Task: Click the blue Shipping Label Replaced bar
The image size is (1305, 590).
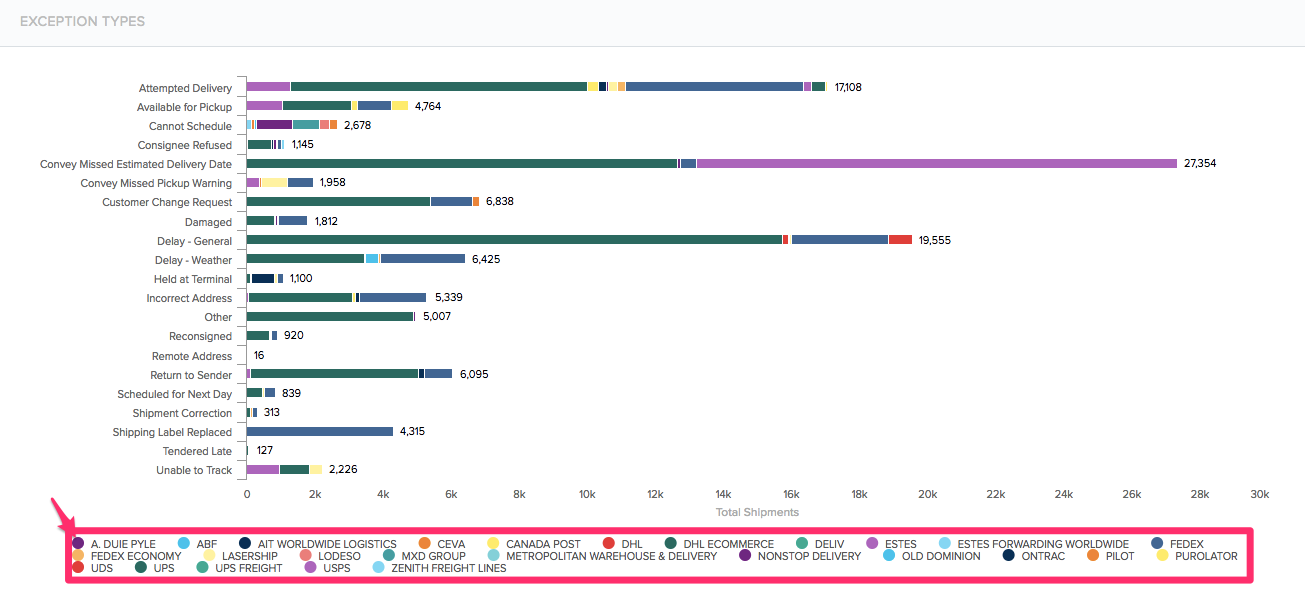Action: (320, 432)
